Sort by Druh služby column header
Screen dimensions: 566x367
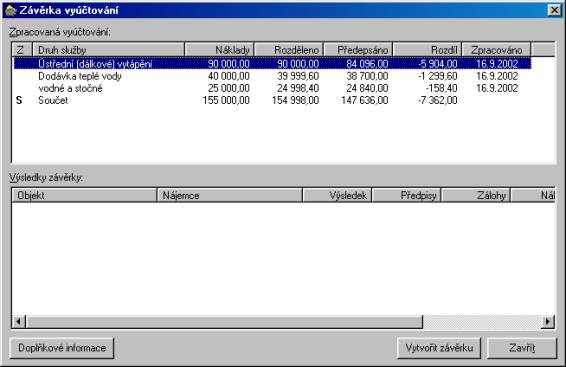tap(109, 50)
